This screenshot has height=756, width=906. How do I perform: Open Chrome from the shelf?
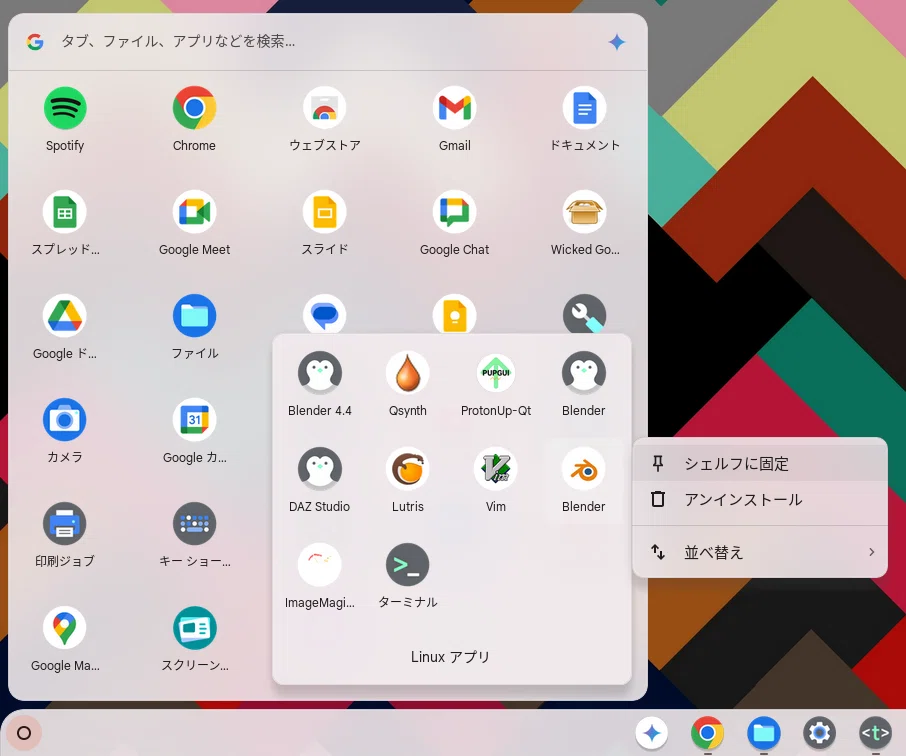707,733
